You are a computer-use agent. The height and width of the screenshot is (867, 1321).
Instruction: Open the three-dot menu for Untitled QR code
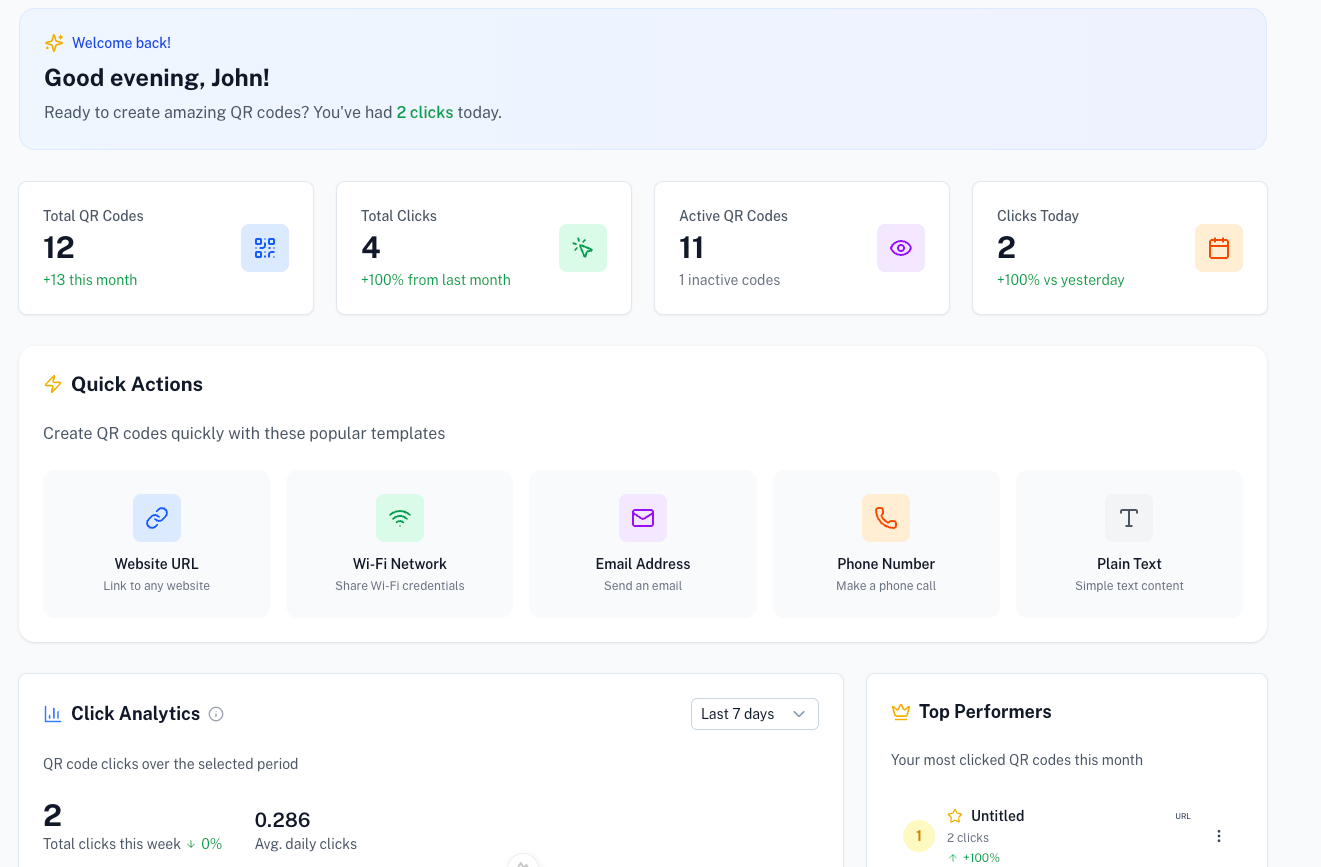tap(1219, 835)
